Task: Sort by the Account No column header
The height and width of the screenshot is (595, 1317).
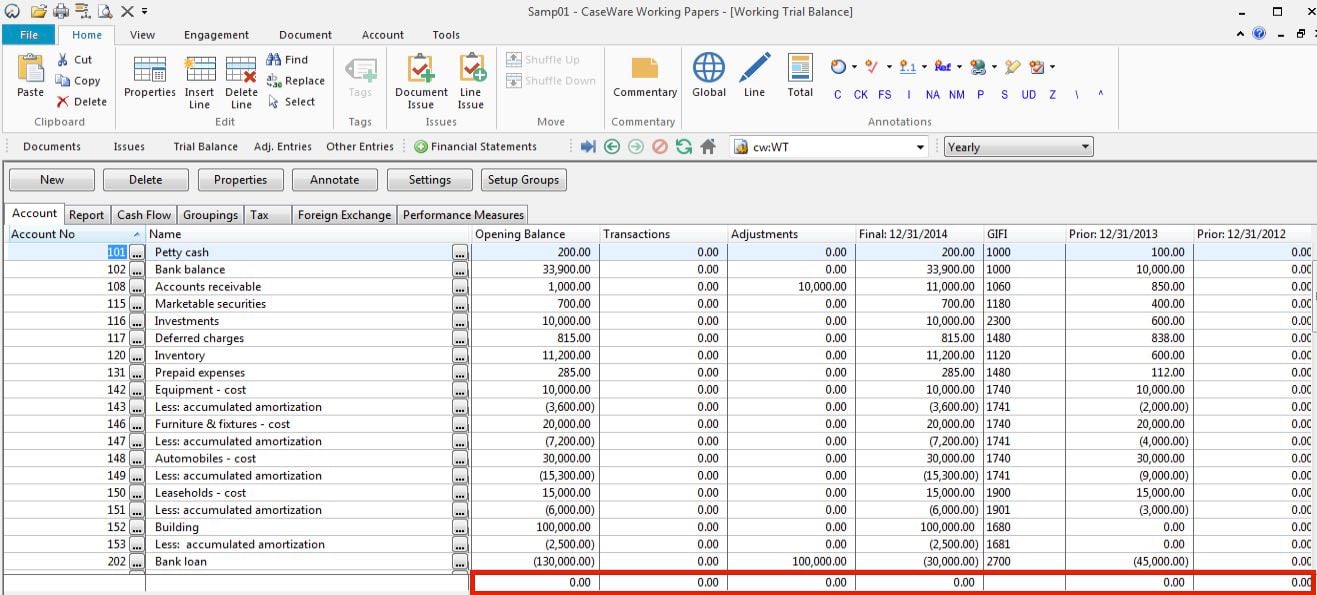Action: tap(74, 234)
